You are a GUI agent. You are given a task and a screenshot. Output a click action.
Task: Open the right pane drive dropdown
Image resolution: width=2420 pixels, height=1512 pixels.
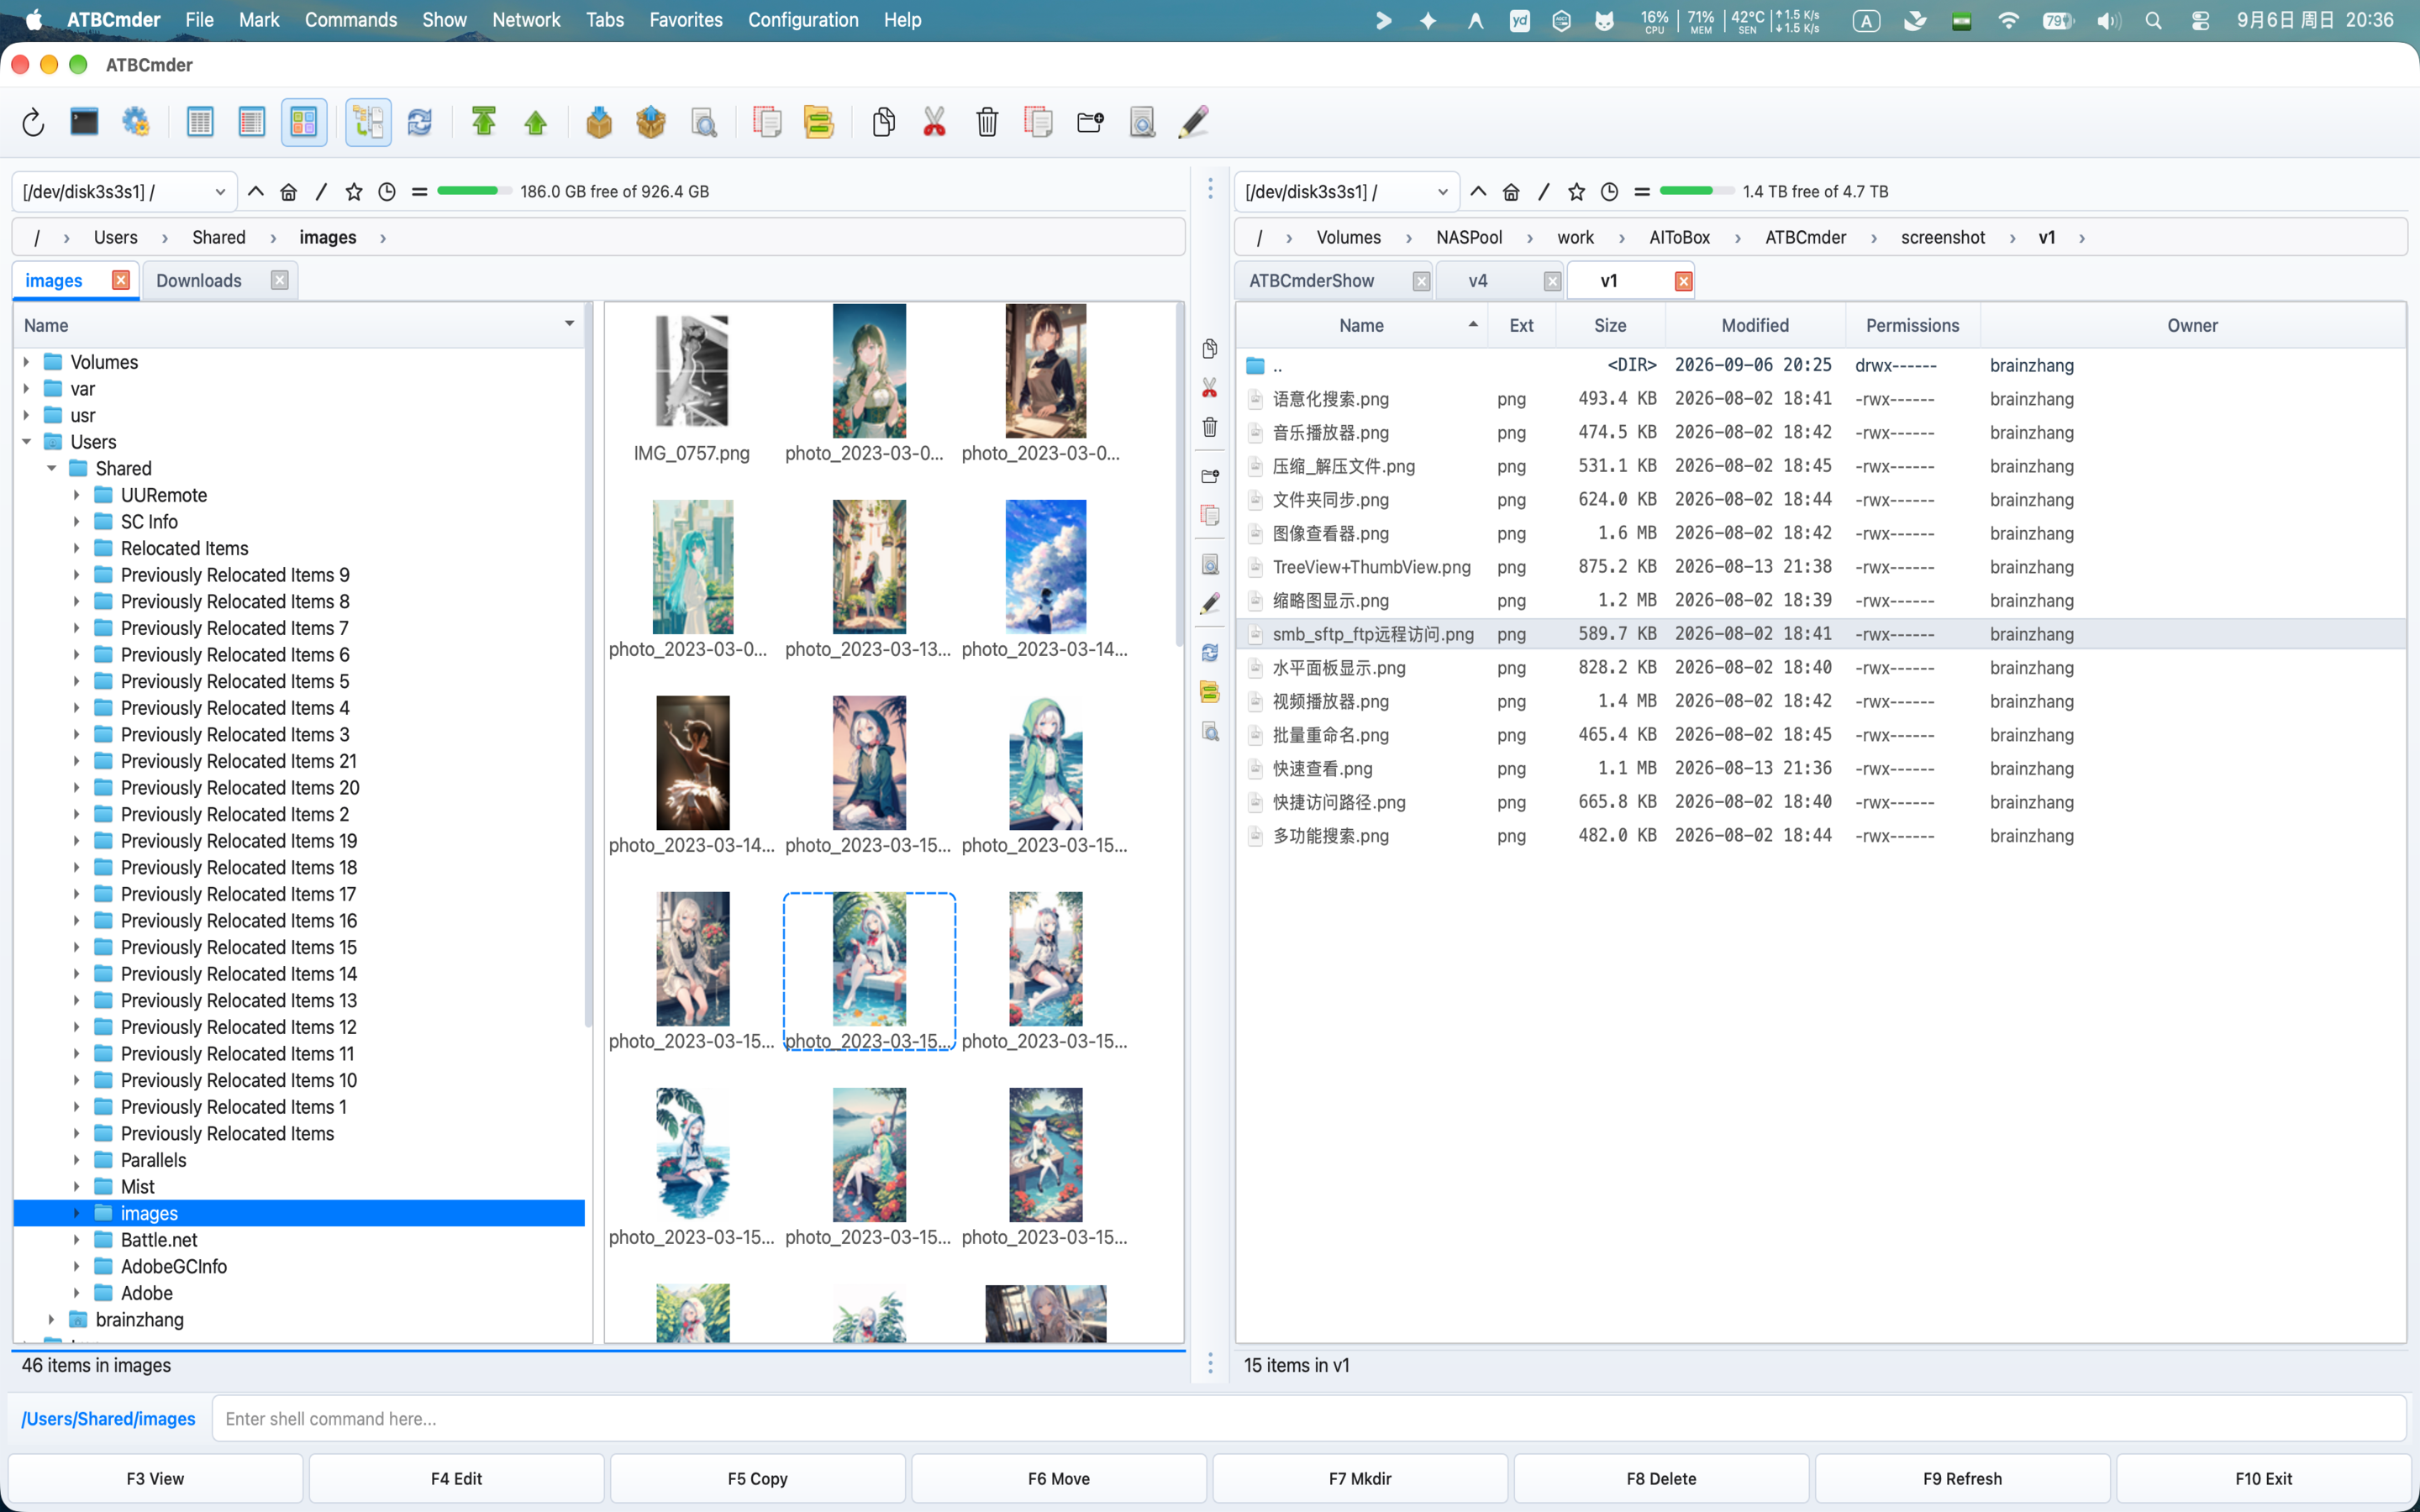(1346, 192)
